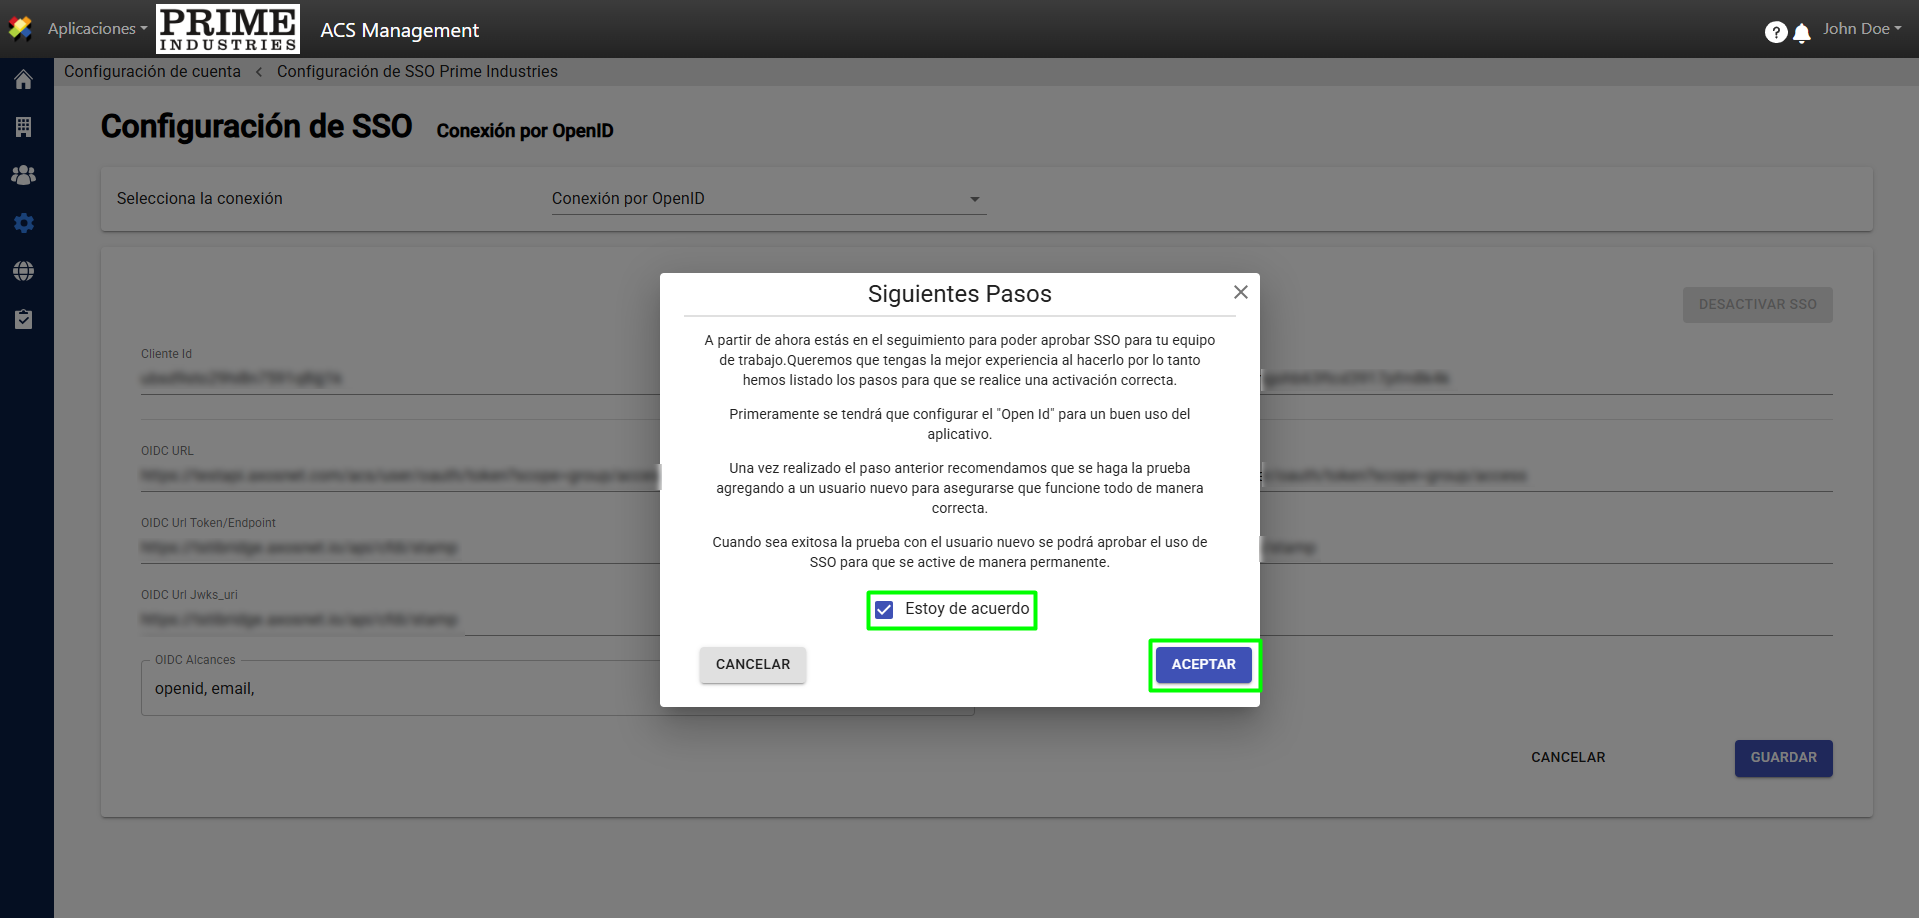Open the notifications bell icon
The image size is (1919, 918).
point(1802,33)
